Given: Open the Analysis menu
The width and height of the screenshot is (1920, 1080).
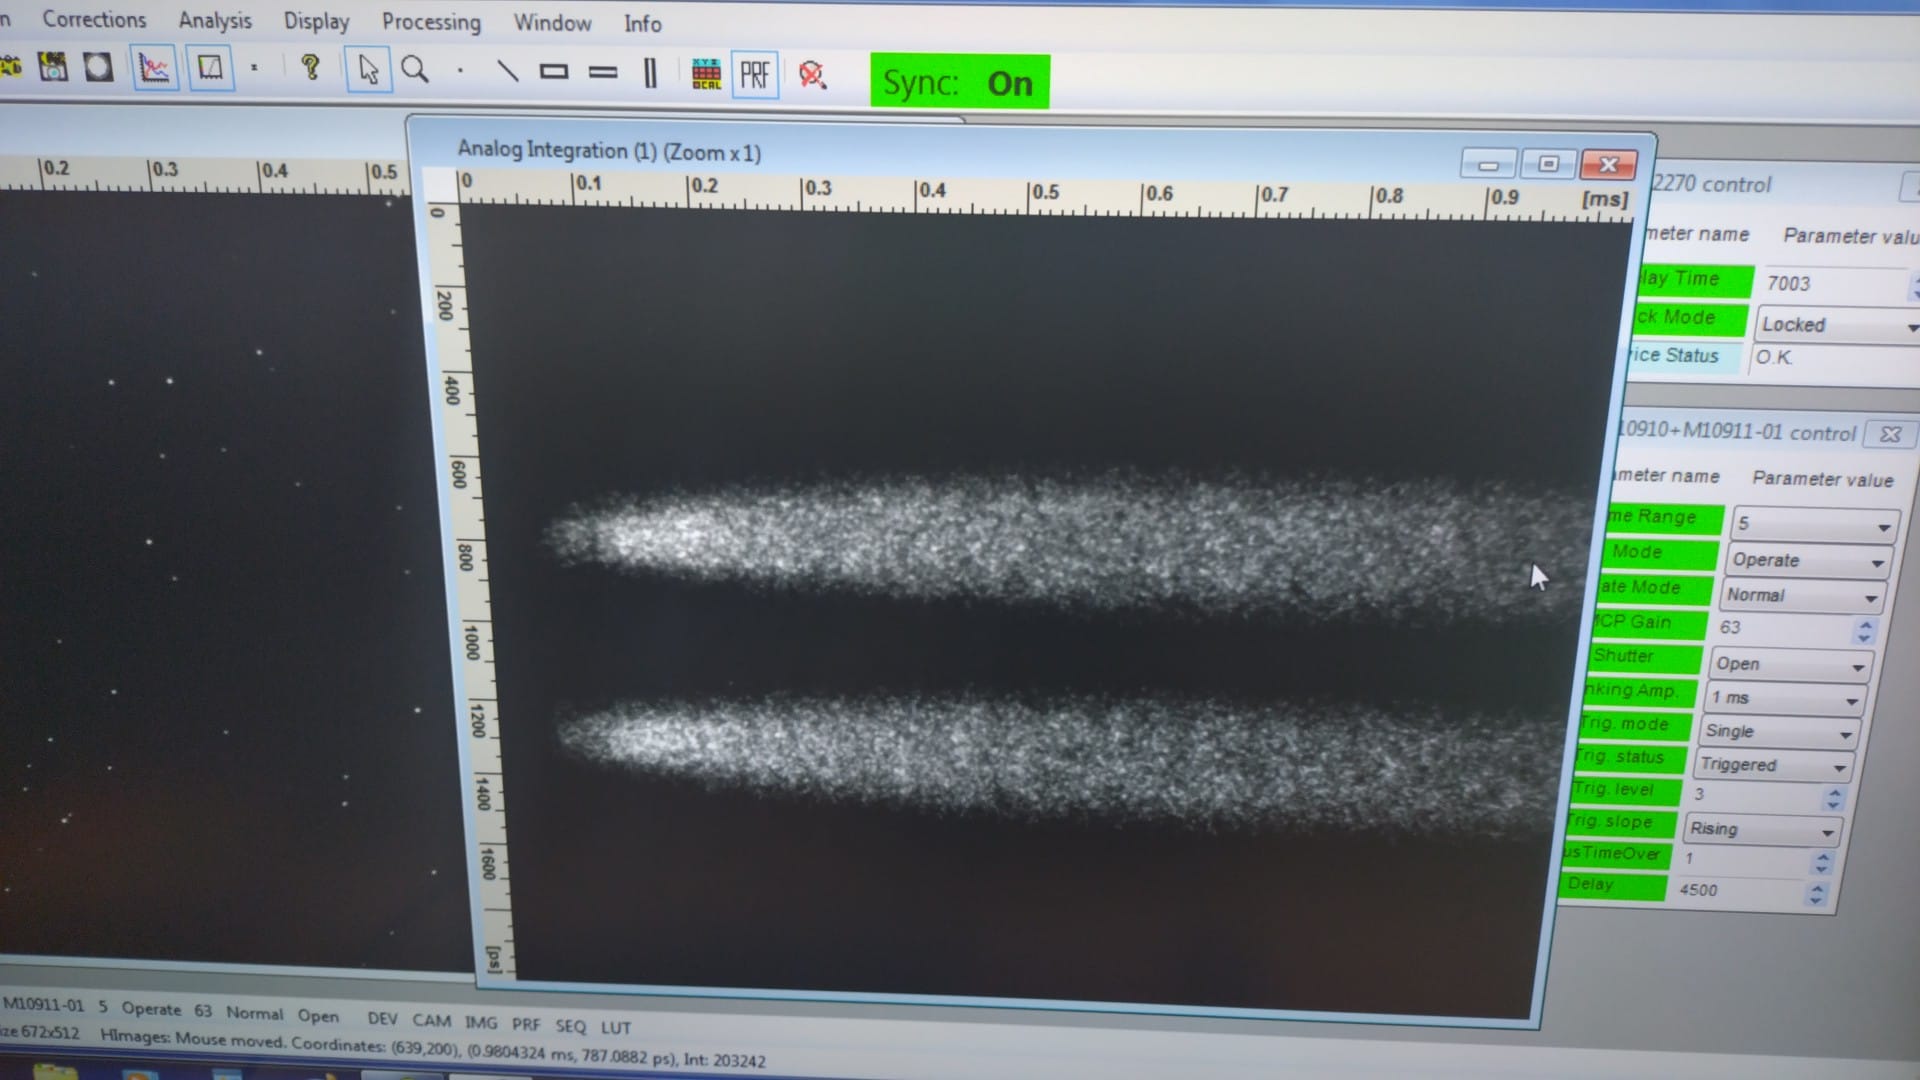Looking at the screenshot, I should 215,20.
